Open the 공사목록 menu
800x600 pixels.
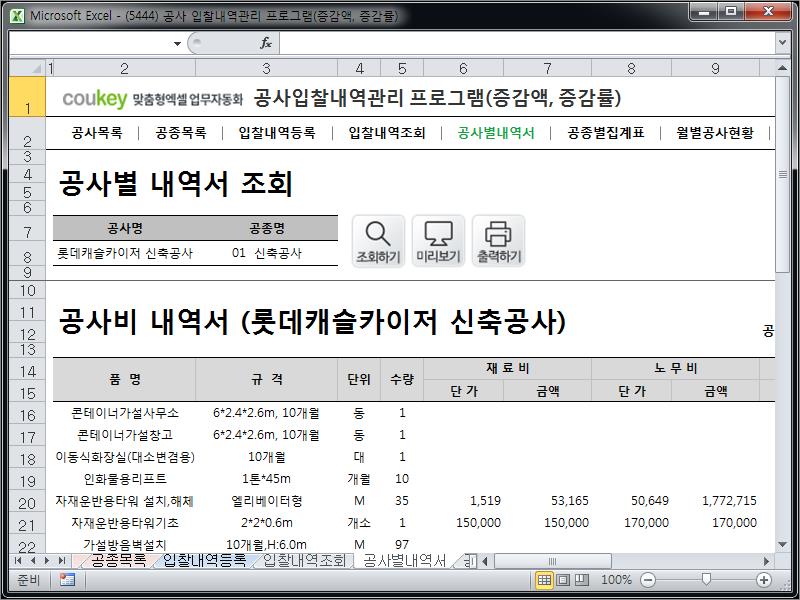coord(97,133)
